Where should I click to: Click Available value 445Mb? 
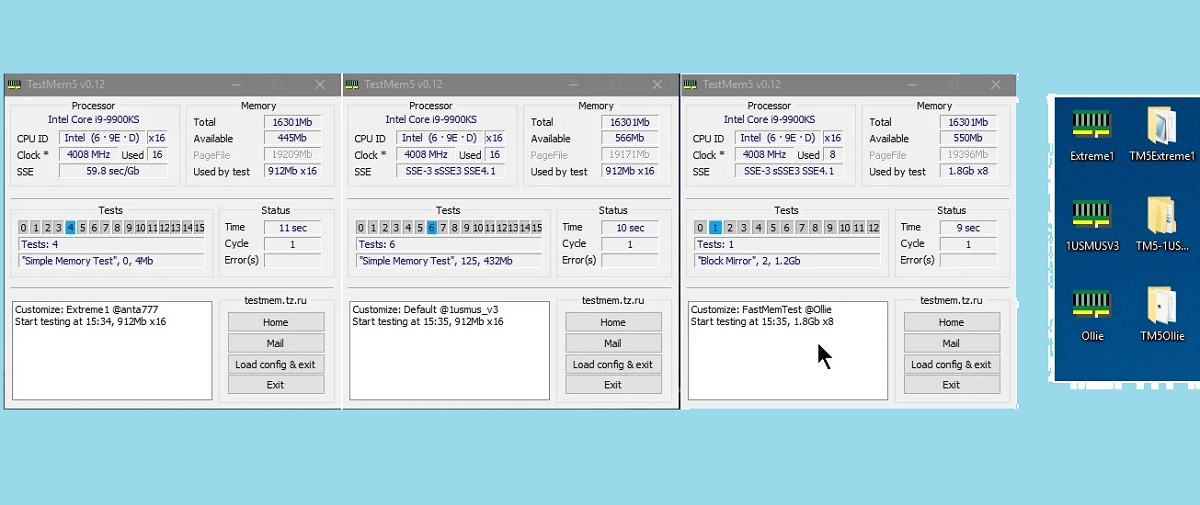tap(293, 138)
